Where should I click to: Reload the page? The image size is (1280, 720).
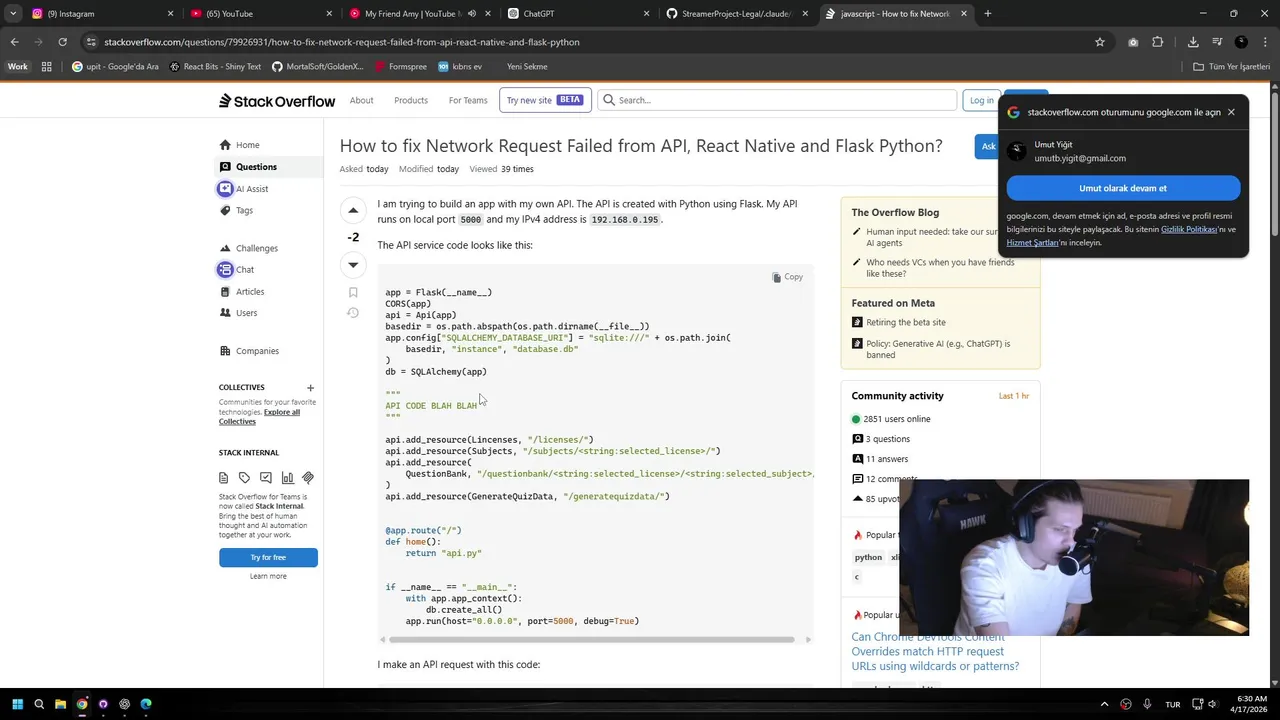[x=62, y=42]
